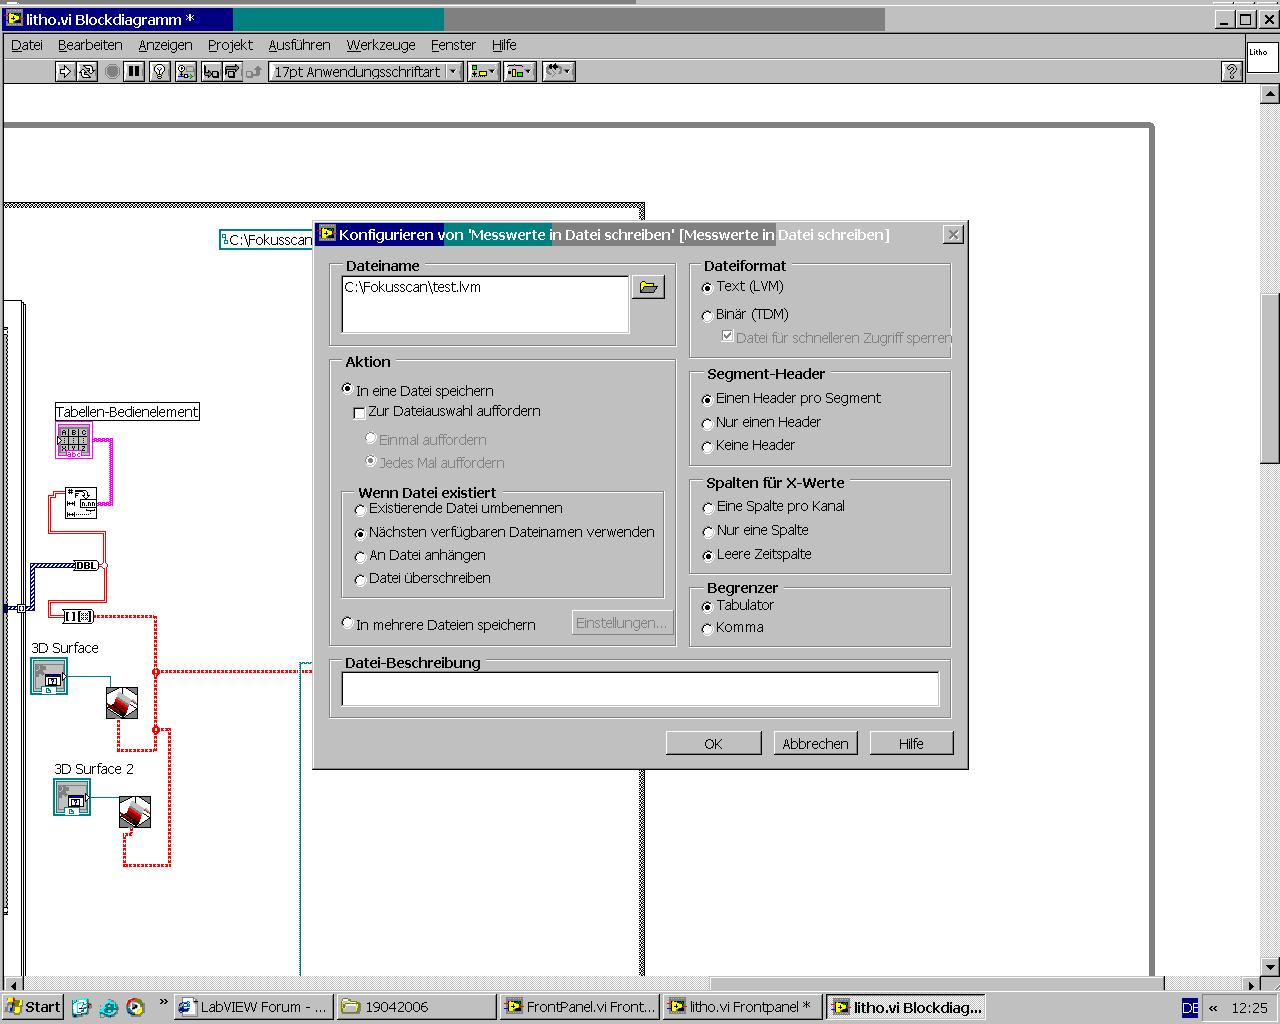Image resolution: width=1280 pixels, height=1024 pixels.
Task: Open the Reorder dropdown in toolbar
Action: click(558, 72)
